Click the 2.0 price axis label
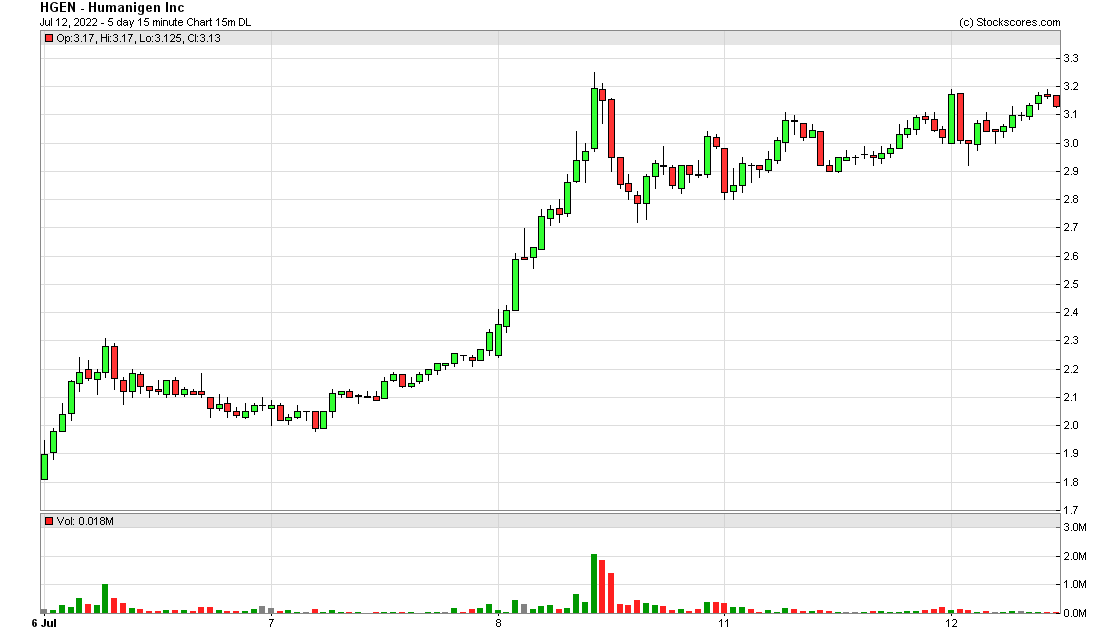Screen dimensions: 1100x644 coord(1071,425)
